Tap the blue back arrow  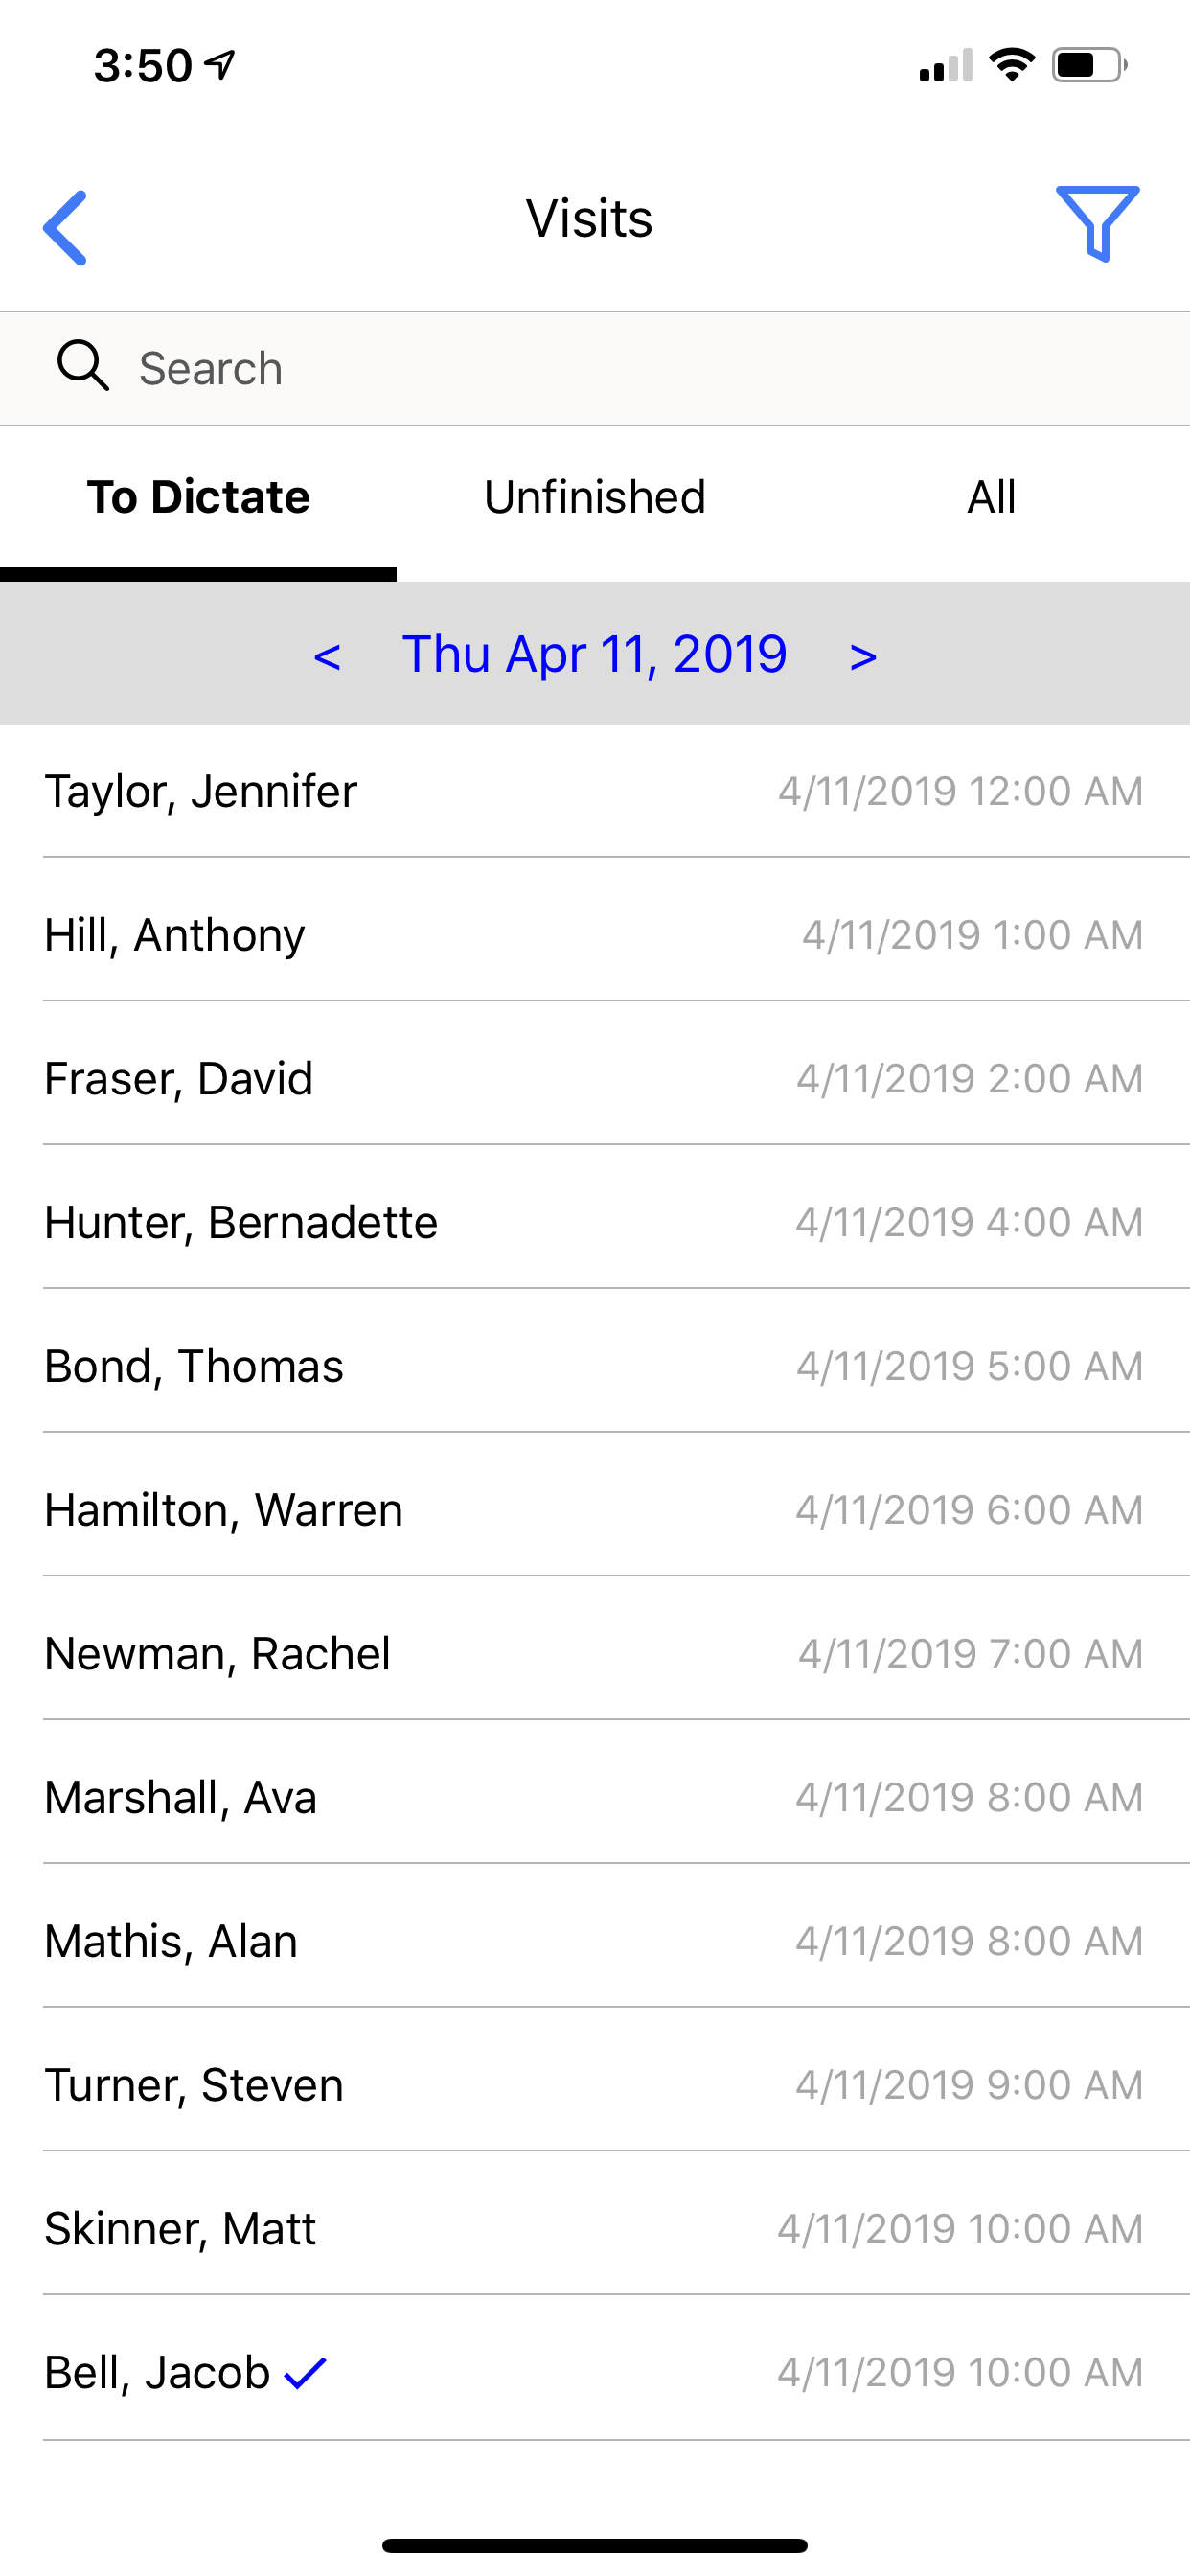point(66,227)
